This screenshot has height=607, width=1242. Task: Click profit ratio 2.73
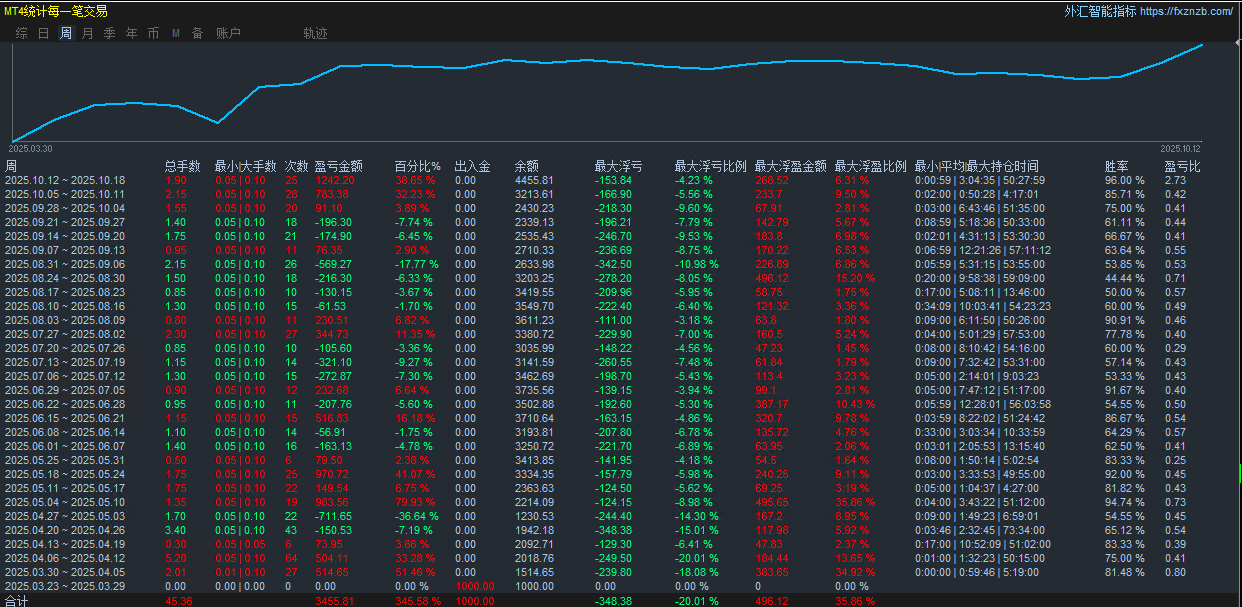pyautogui.click(x=1175, y=180)
